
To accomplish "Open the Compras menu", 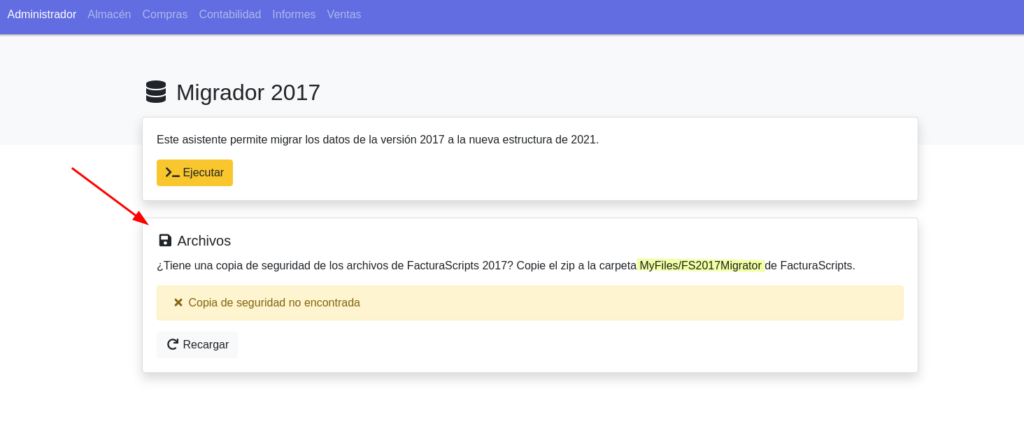I will pyautogui.click(x=165, y=14).
